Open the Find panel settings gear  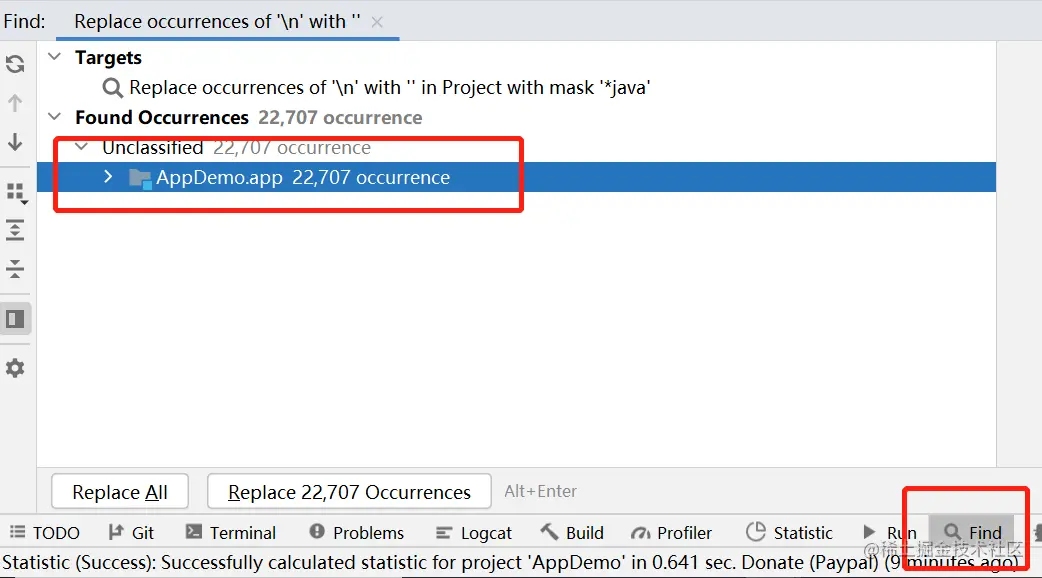[15, 368]
